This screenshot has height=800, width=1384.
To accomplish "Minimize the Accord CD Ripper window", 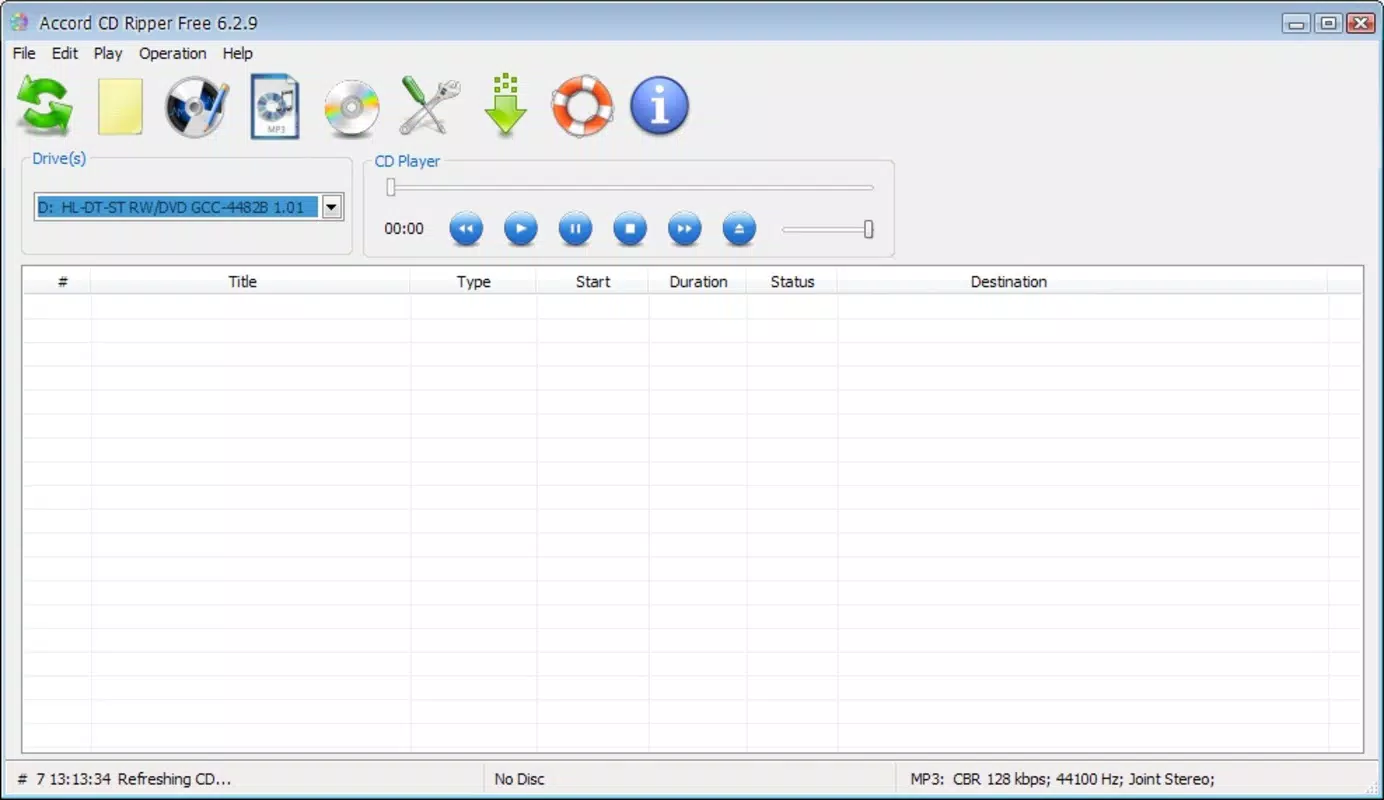I will coord(1298,23).
